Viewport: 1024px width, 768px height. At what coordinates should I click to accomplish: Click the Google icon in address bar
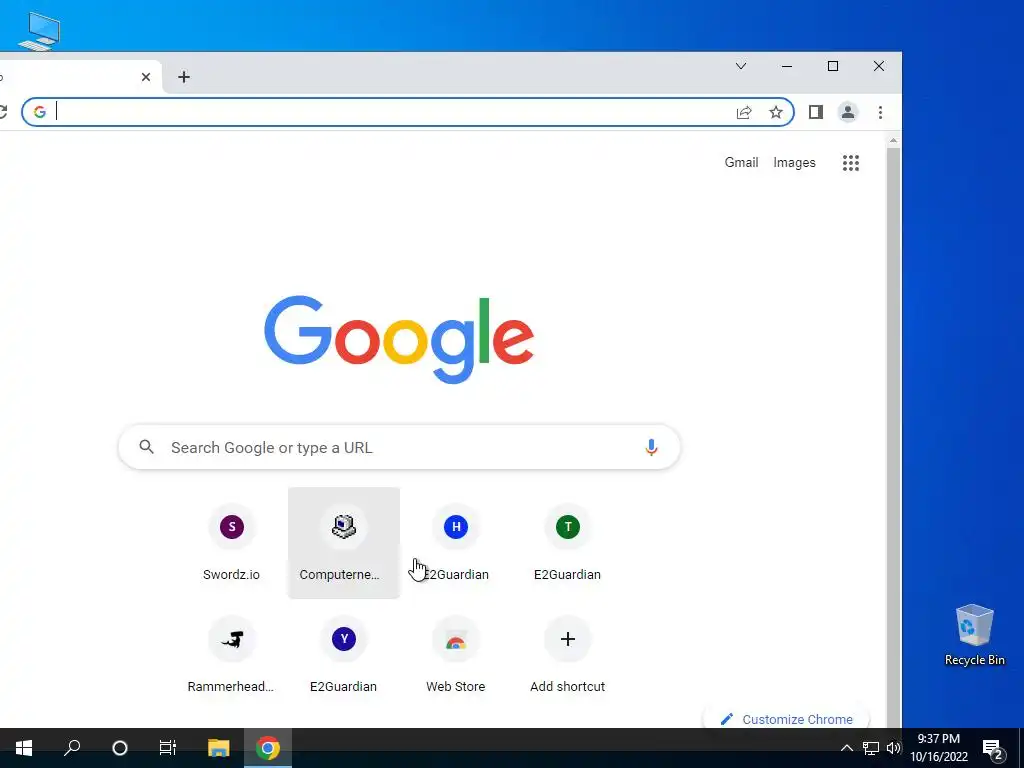click(40, 112)
